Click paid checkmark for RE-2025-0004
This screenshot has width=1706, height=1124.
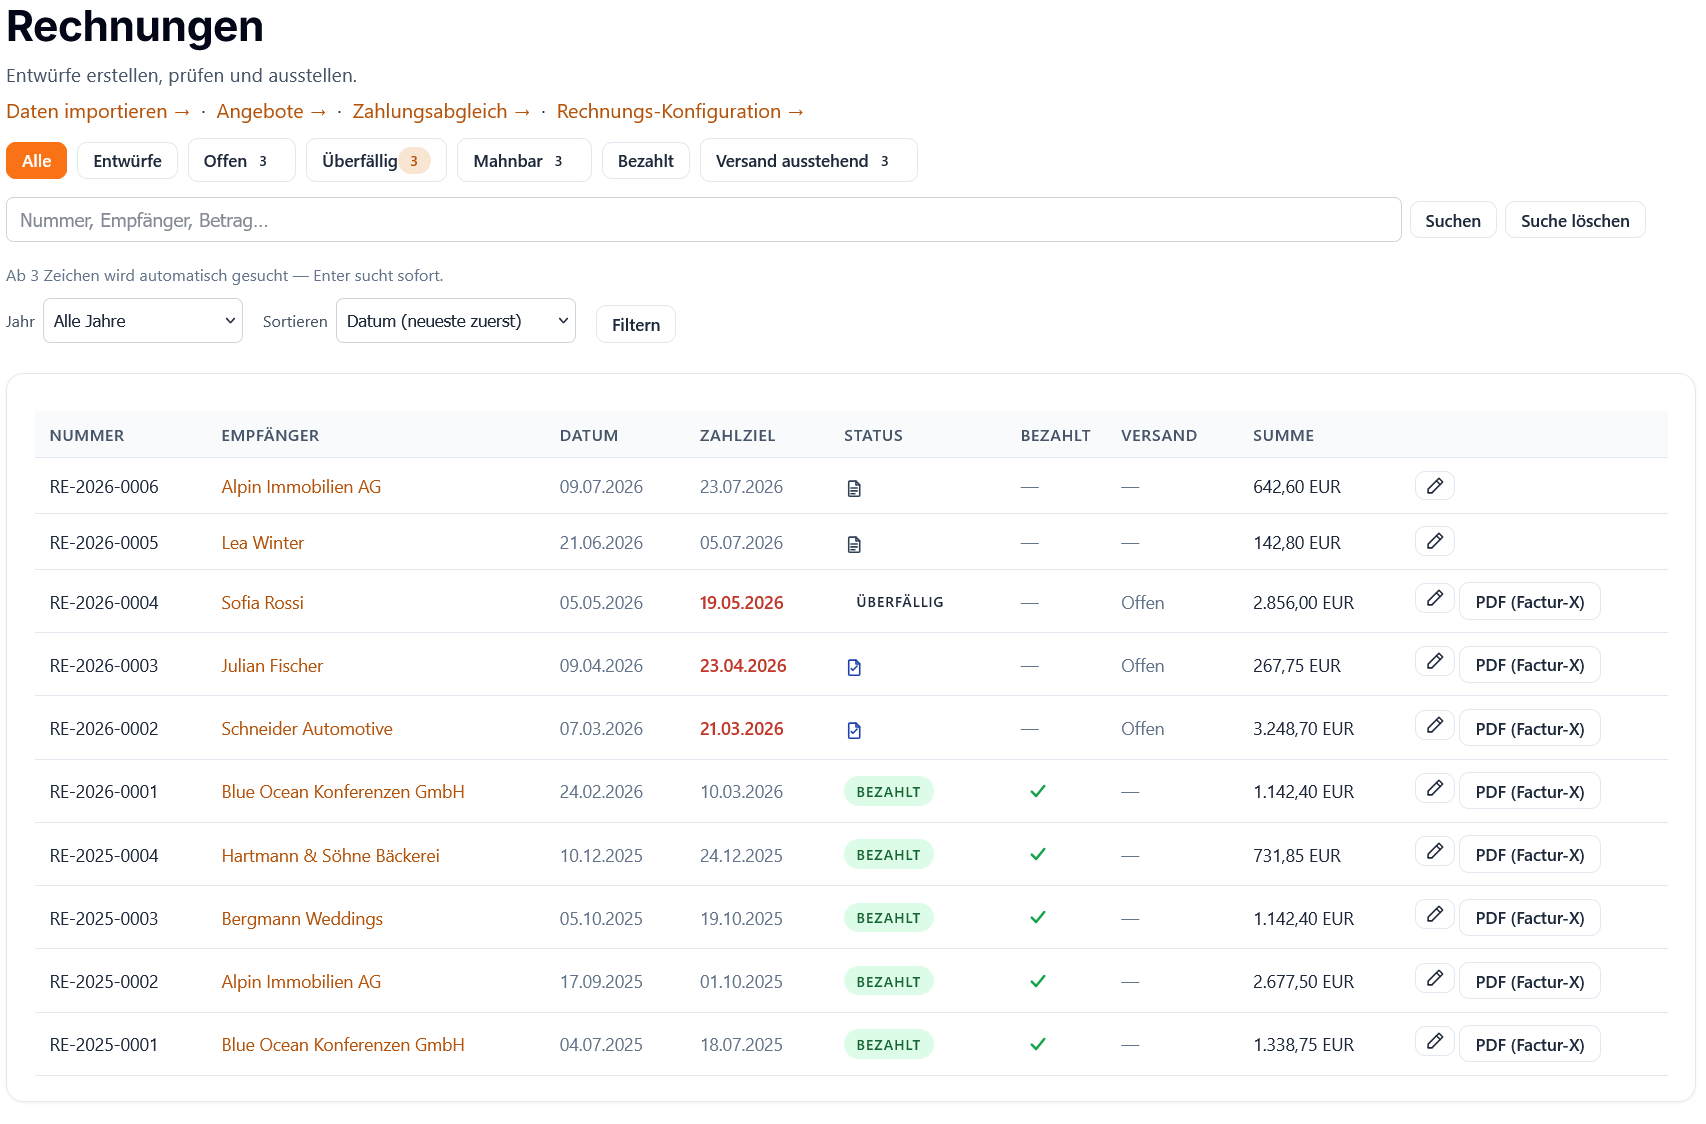(1038, 854)
